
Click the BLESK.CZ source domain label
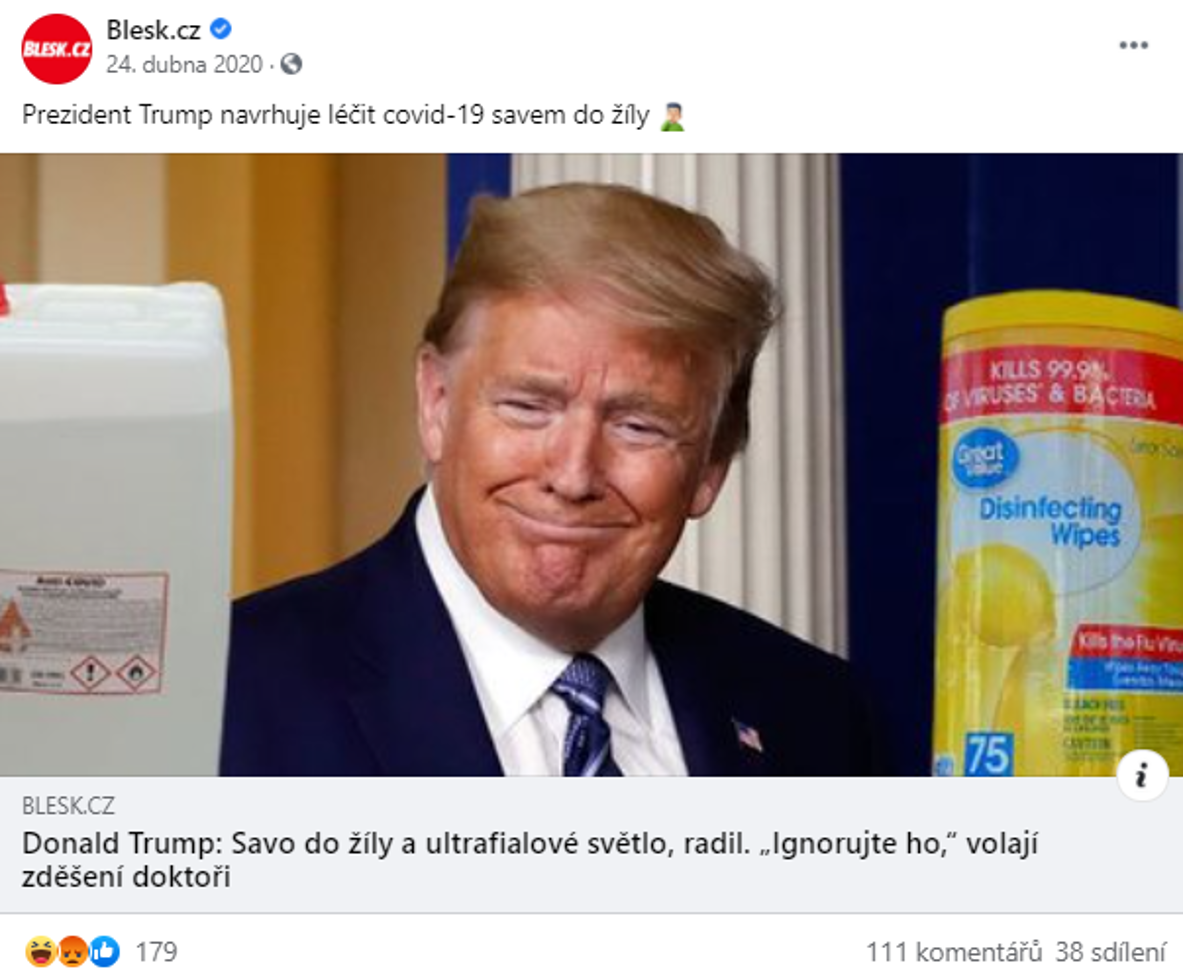pos(68,806)
